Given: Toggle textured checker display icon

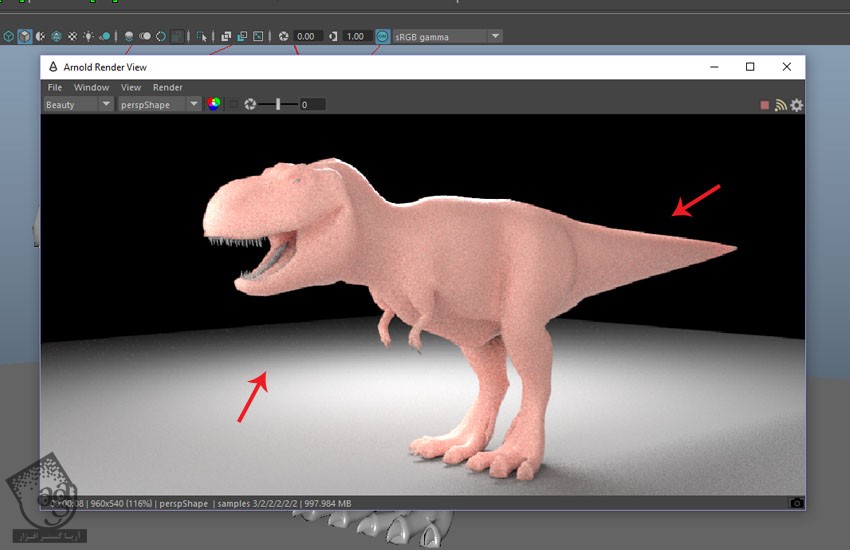Looking at the screenshot, I should [73, 36].
